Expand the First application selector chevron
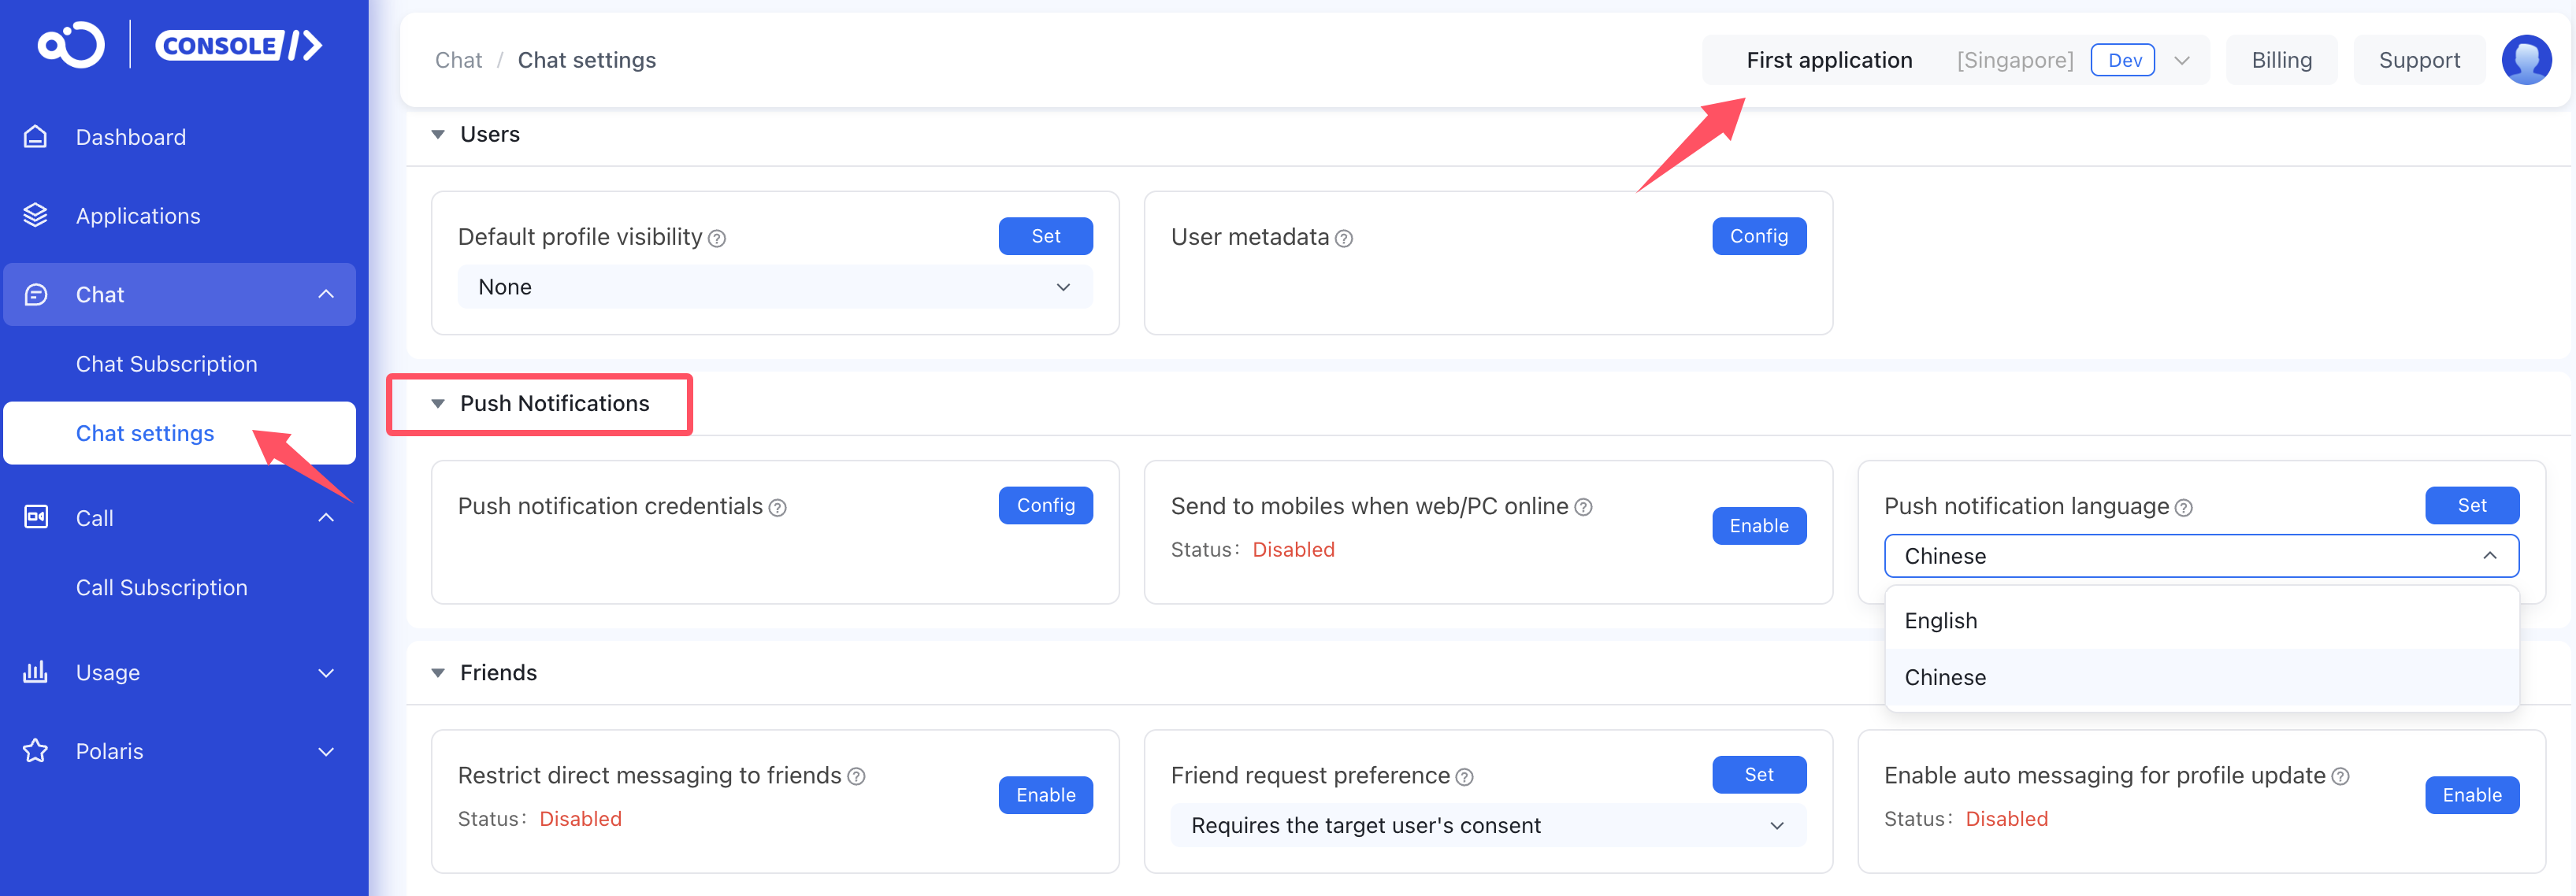This screenshot has height=896, width=2576. (x=2182, y=60)
